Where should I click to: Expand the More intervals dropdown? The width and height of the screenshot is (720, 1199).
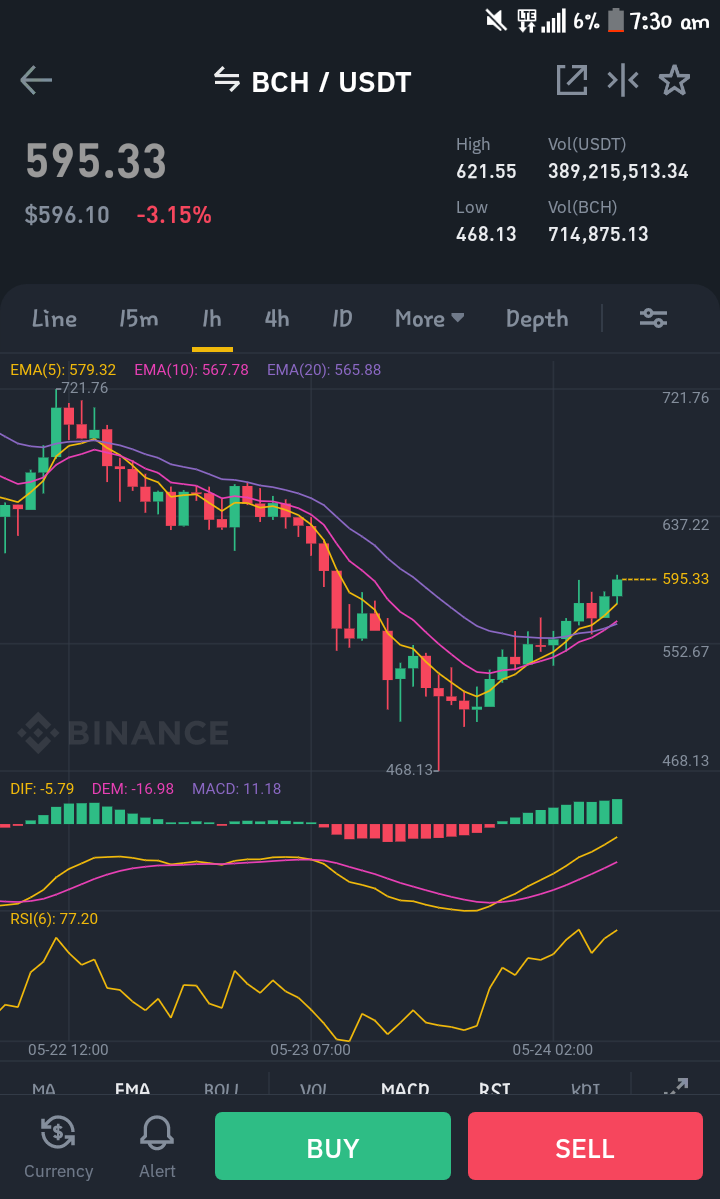pyautogui.click(x=429, y=318)
